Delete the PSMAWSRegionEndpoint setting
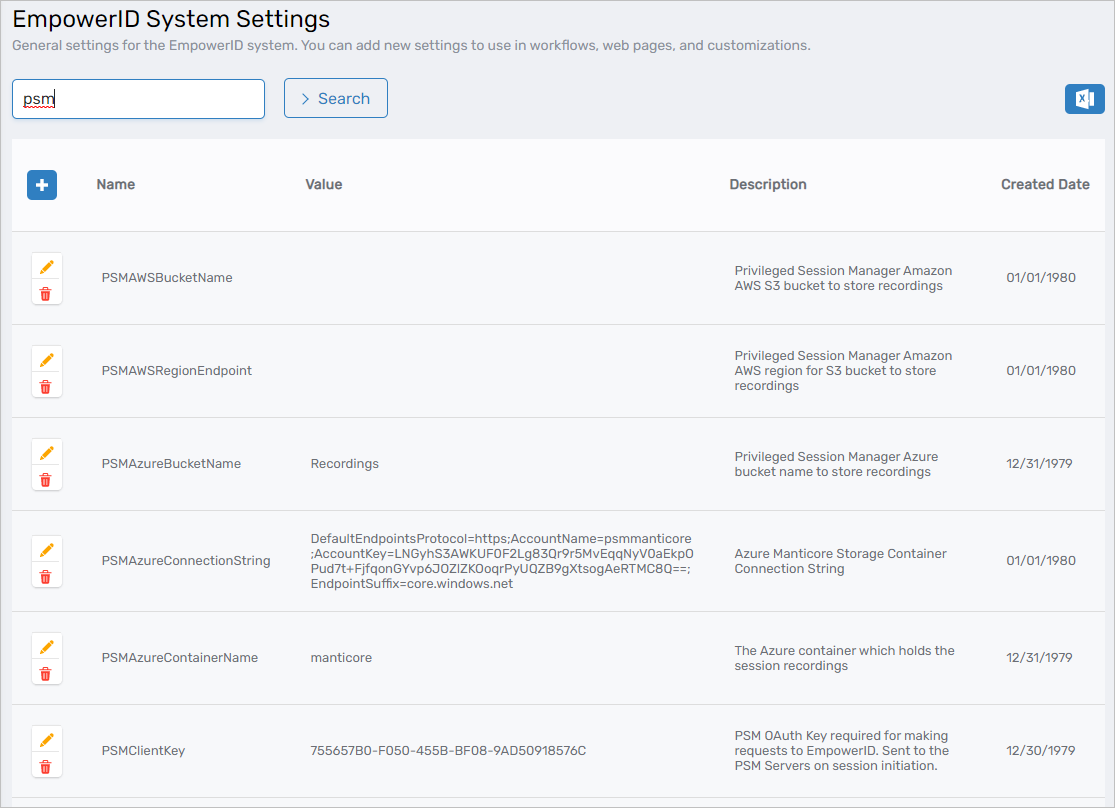This screenshot has height=808, width=1115. coord(46,386)
